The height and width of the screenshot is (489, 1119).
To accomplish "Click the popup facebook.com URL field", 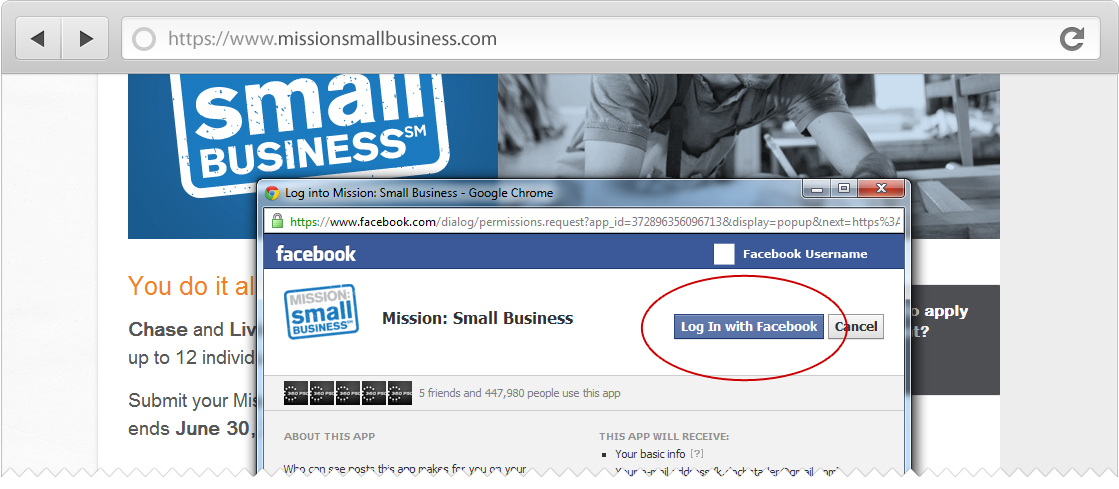I will [x=584, y=221].
